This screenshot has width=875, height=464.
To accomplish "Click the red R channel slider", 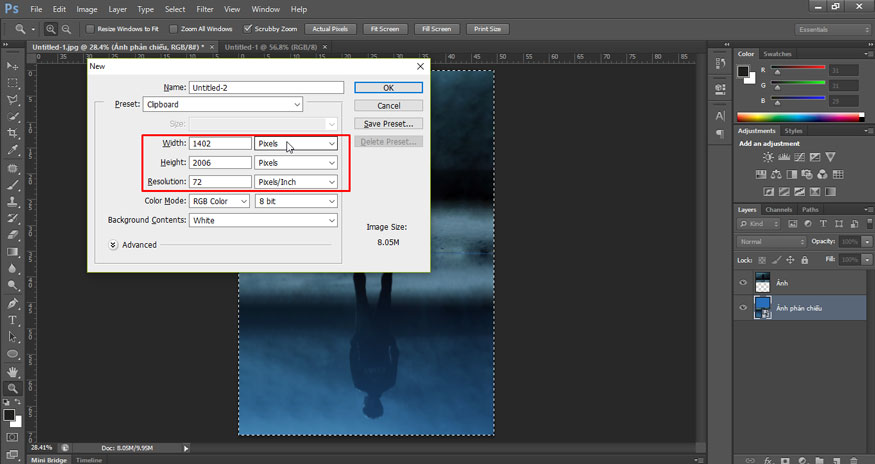I will click(x=798, y=68).
